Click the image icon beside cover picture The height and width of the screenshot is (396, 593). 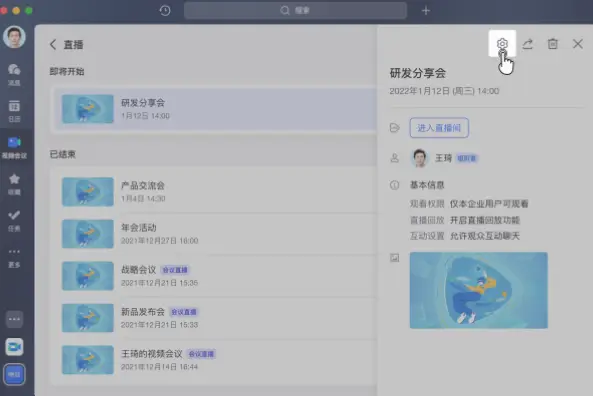[394, 258]
